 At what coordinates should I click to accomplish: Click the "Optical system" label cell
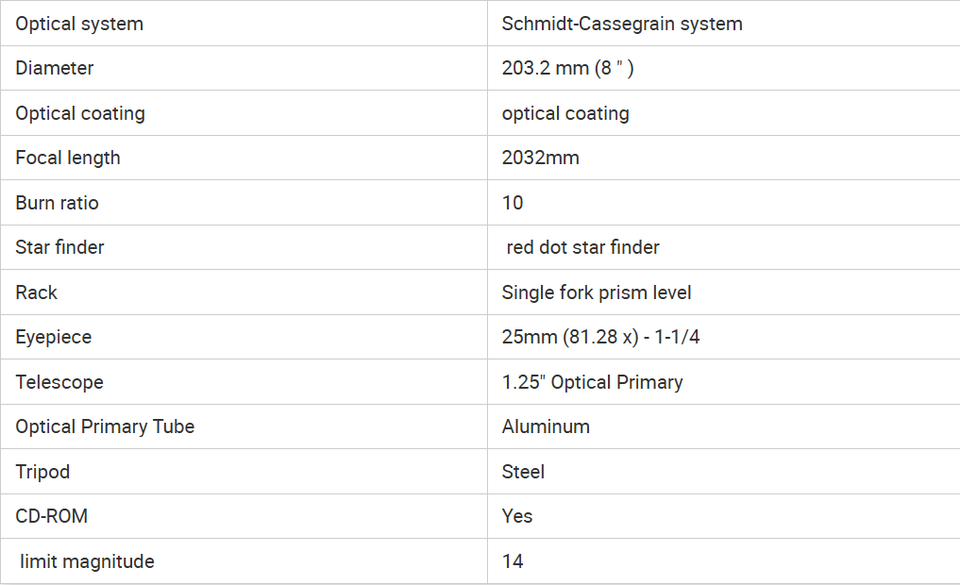[x=244, y=23]
